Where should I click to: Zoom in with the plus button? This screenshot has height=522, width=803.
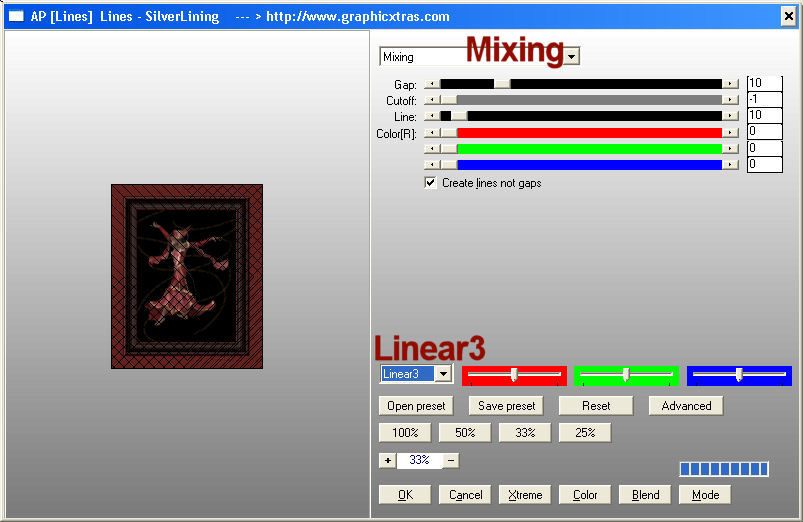point(388,461)
